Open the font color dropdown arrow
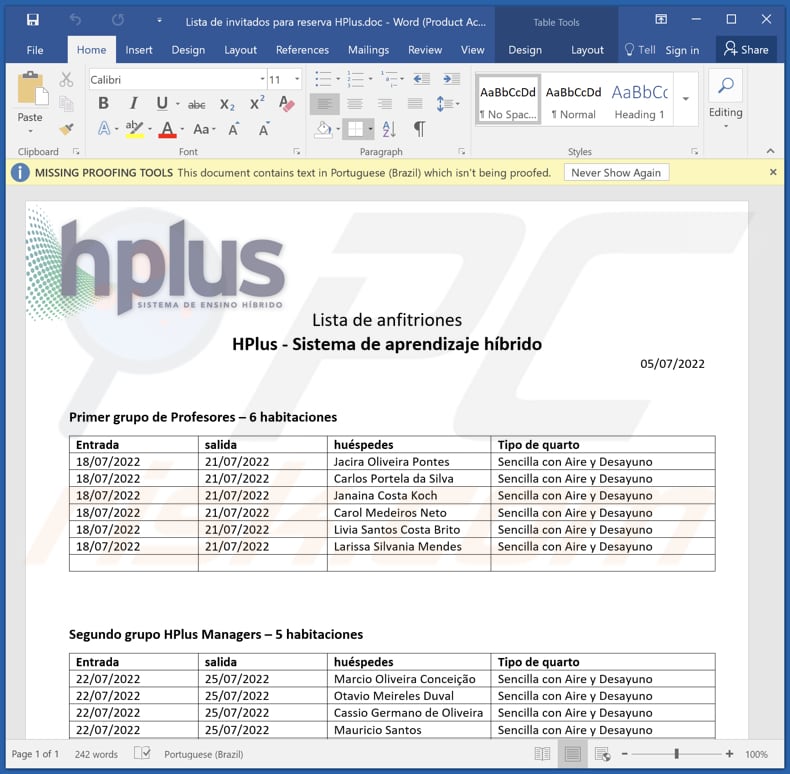This screenshot has height=774, width=790. point(182,130)
